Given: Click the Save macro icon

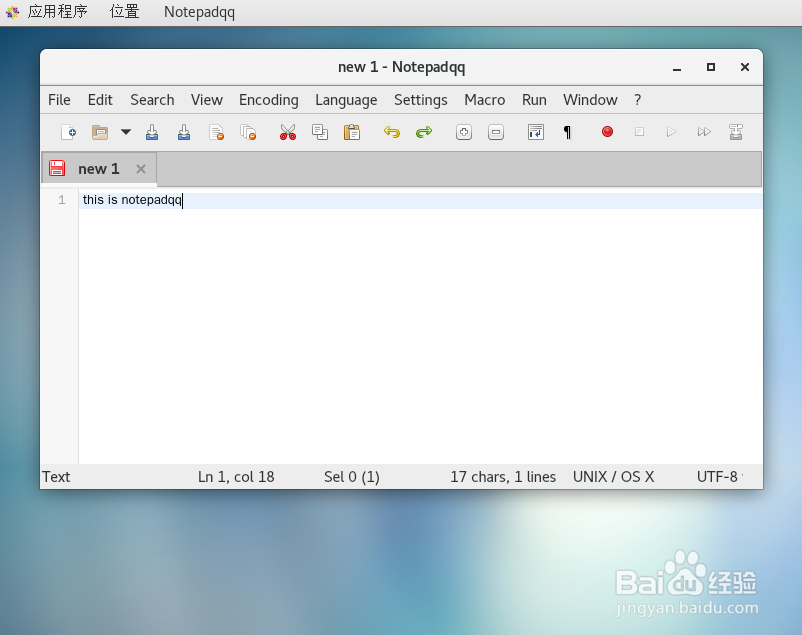Looking at the screenshot, I should (x=736, y=132).
